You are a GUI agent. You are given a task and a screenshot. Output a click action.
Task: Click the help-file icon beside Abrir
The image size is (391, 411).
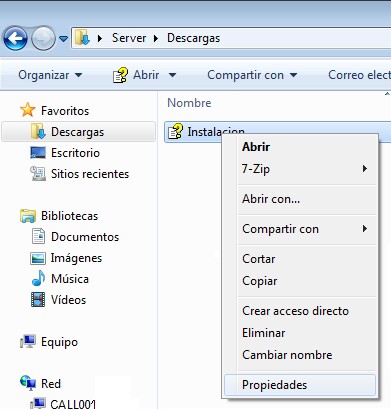[120, 75]
